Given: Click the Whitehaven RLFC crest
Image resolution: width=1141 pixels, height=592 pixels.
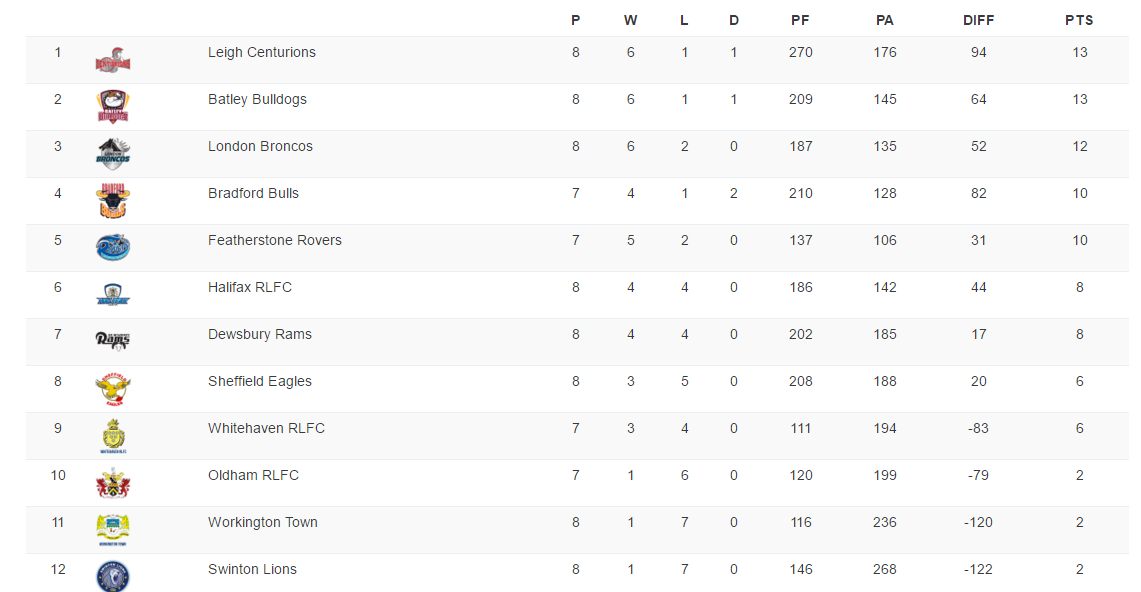Looking at the screenshot, I should [113, 436].
